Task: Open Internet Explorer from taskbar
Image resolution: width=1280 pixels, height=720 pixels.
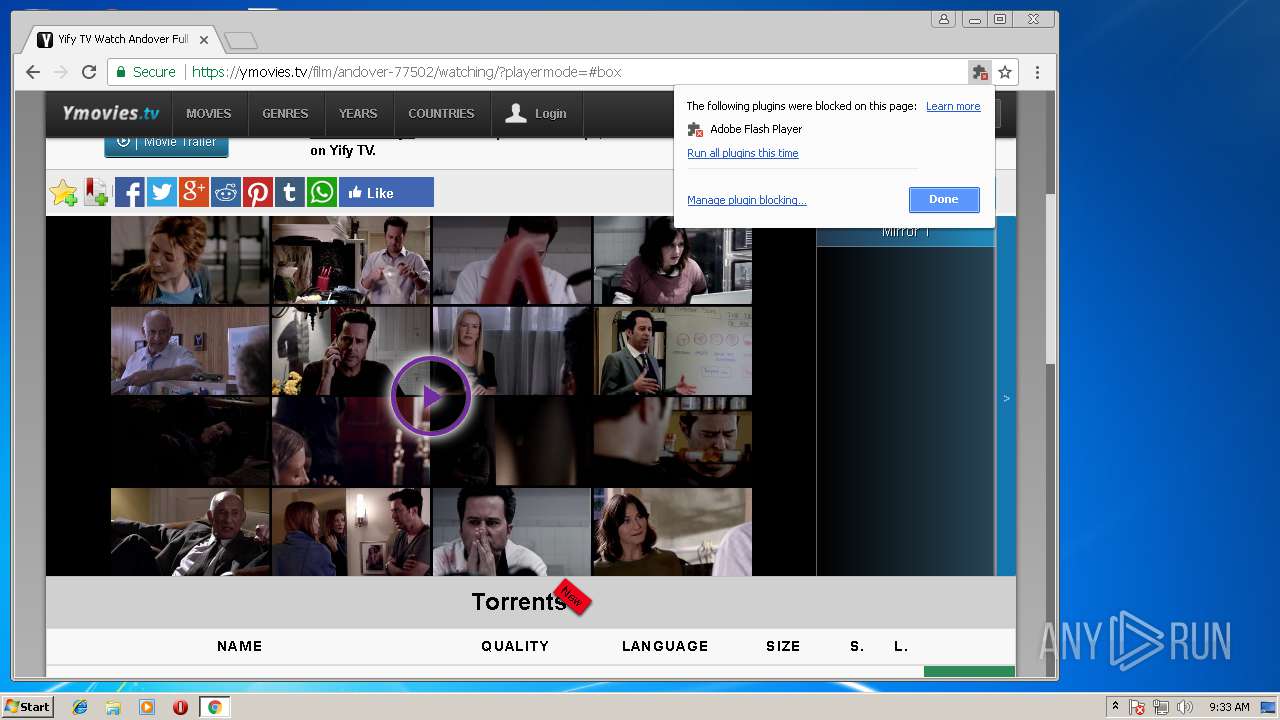Action: (x=80, y=707)
